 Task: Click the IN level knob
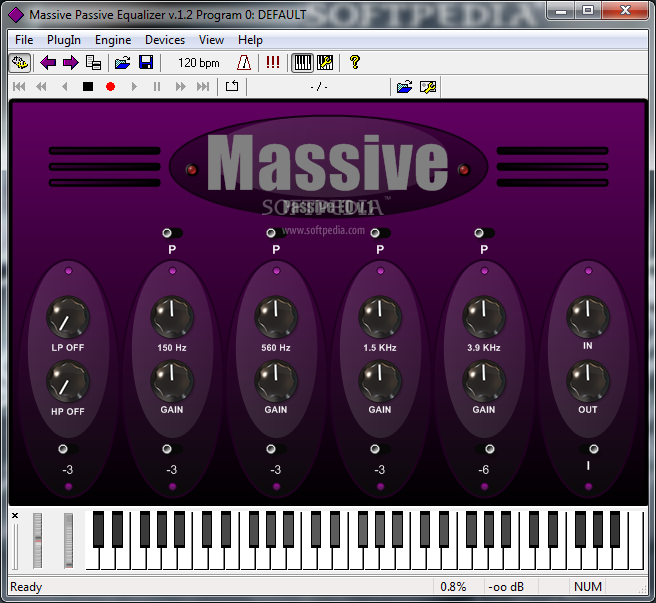point(588,317)
